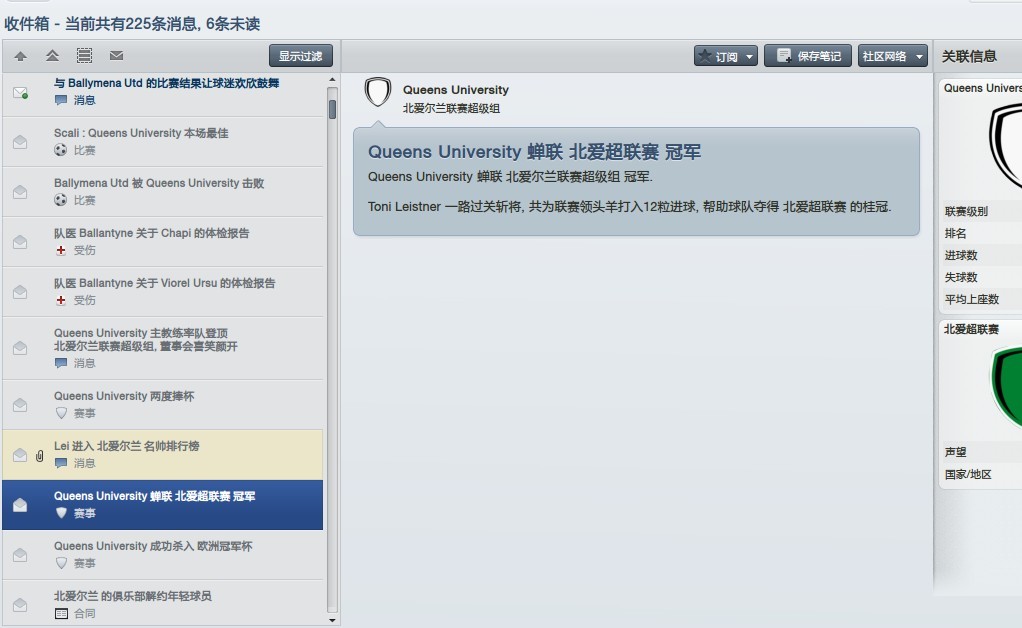This screenshot has height=628, width=1022.
Task: Open the Queens University club name link
Action: coord(456,90)
